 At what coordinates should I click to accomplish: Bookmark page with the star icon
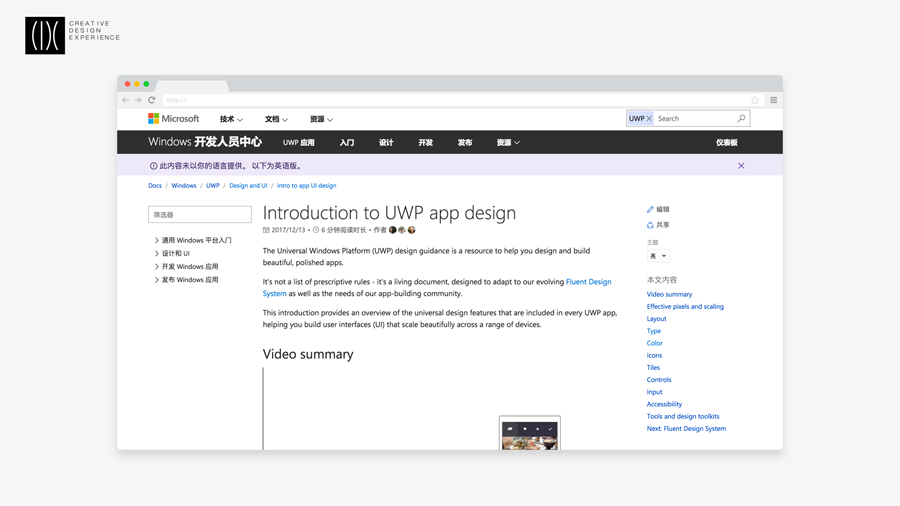[x=755, y=100]
